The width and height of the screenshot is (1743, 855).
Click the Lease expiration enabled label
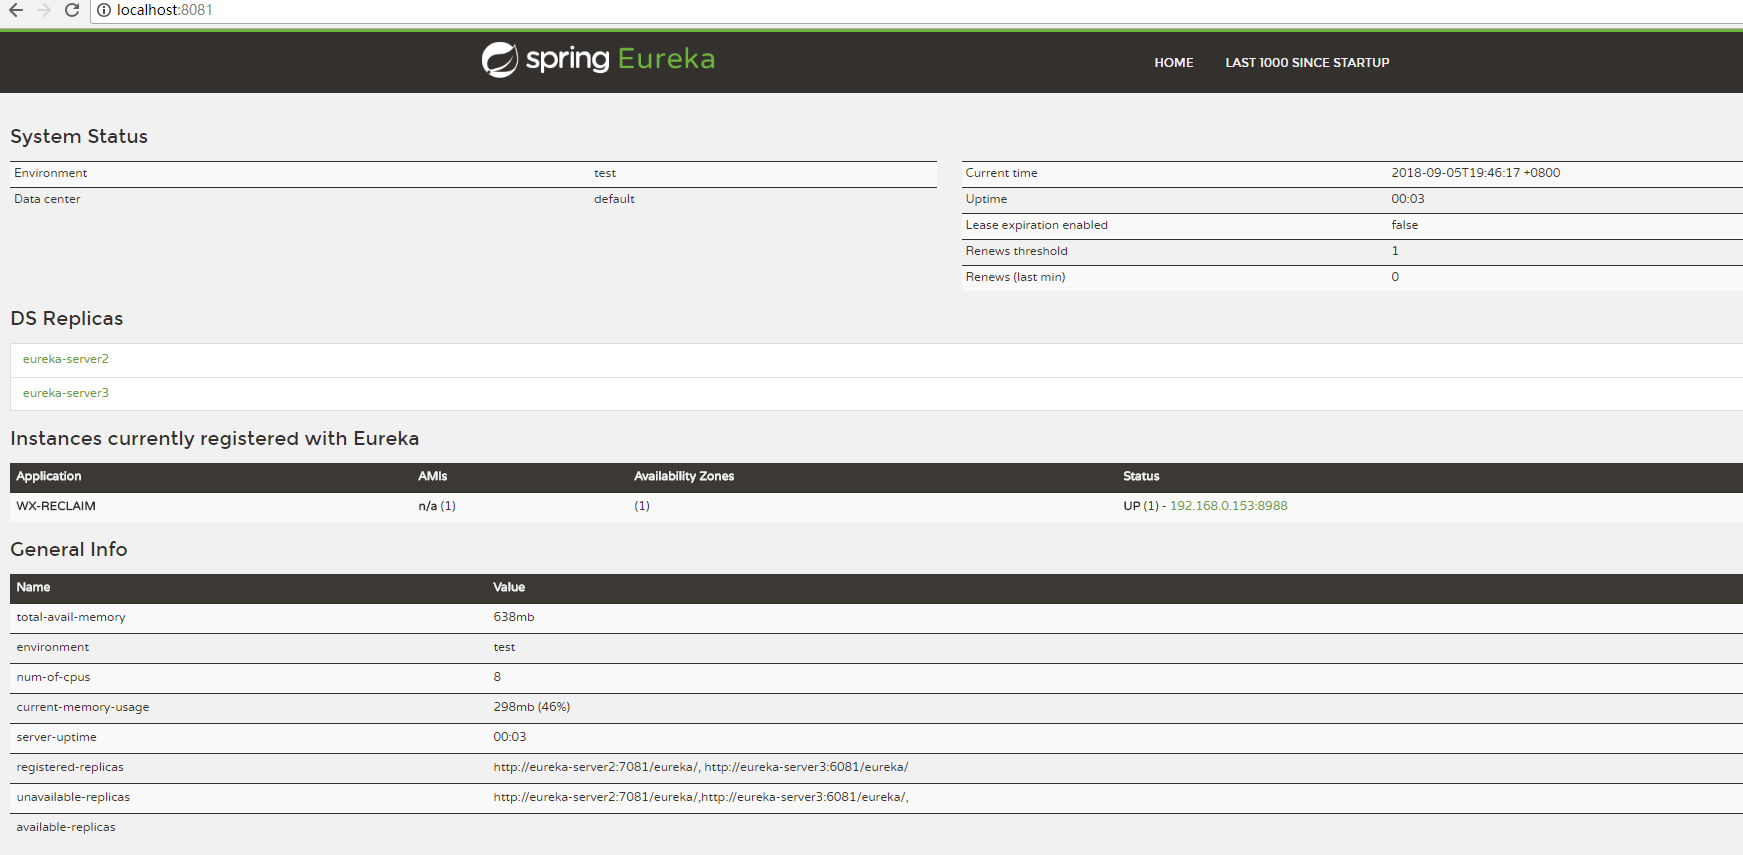[x=1036, y=225]
